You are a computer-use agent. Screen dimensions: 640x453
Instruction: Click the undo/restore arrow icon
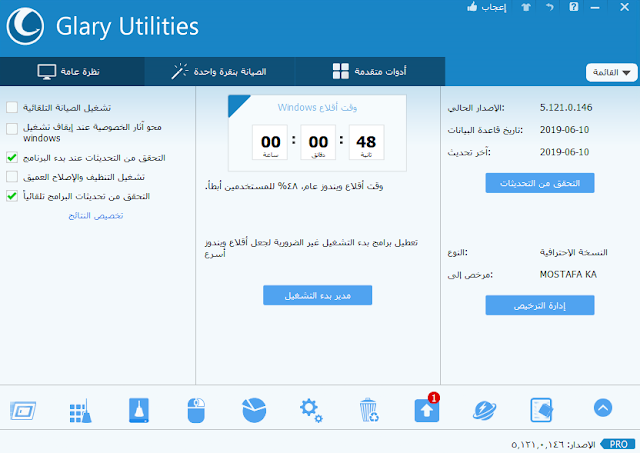550,7
